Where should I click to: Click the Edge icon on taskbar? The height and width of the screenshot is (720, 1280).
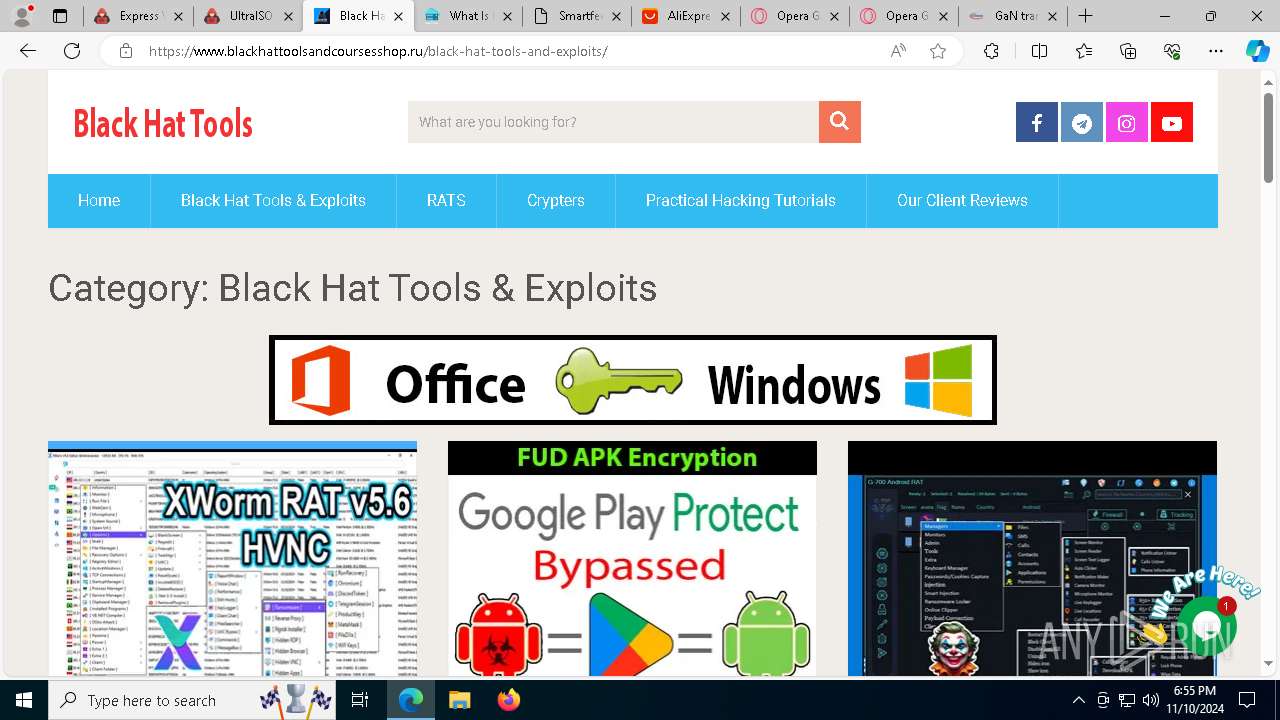point(411,700)
